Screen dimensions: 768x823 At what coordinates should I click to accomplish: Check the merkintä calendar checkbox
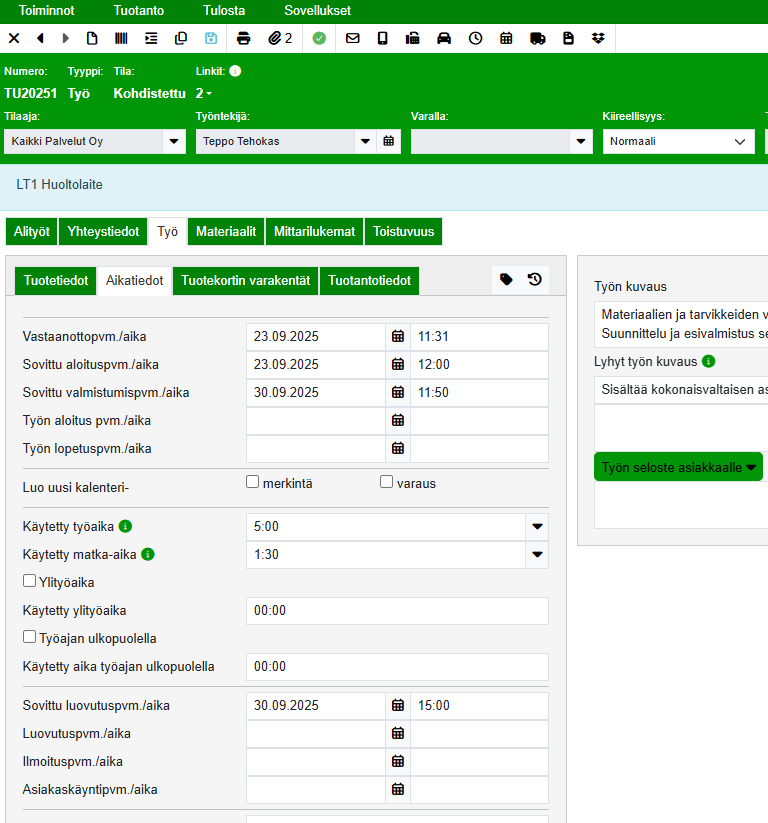pos(253,482)
